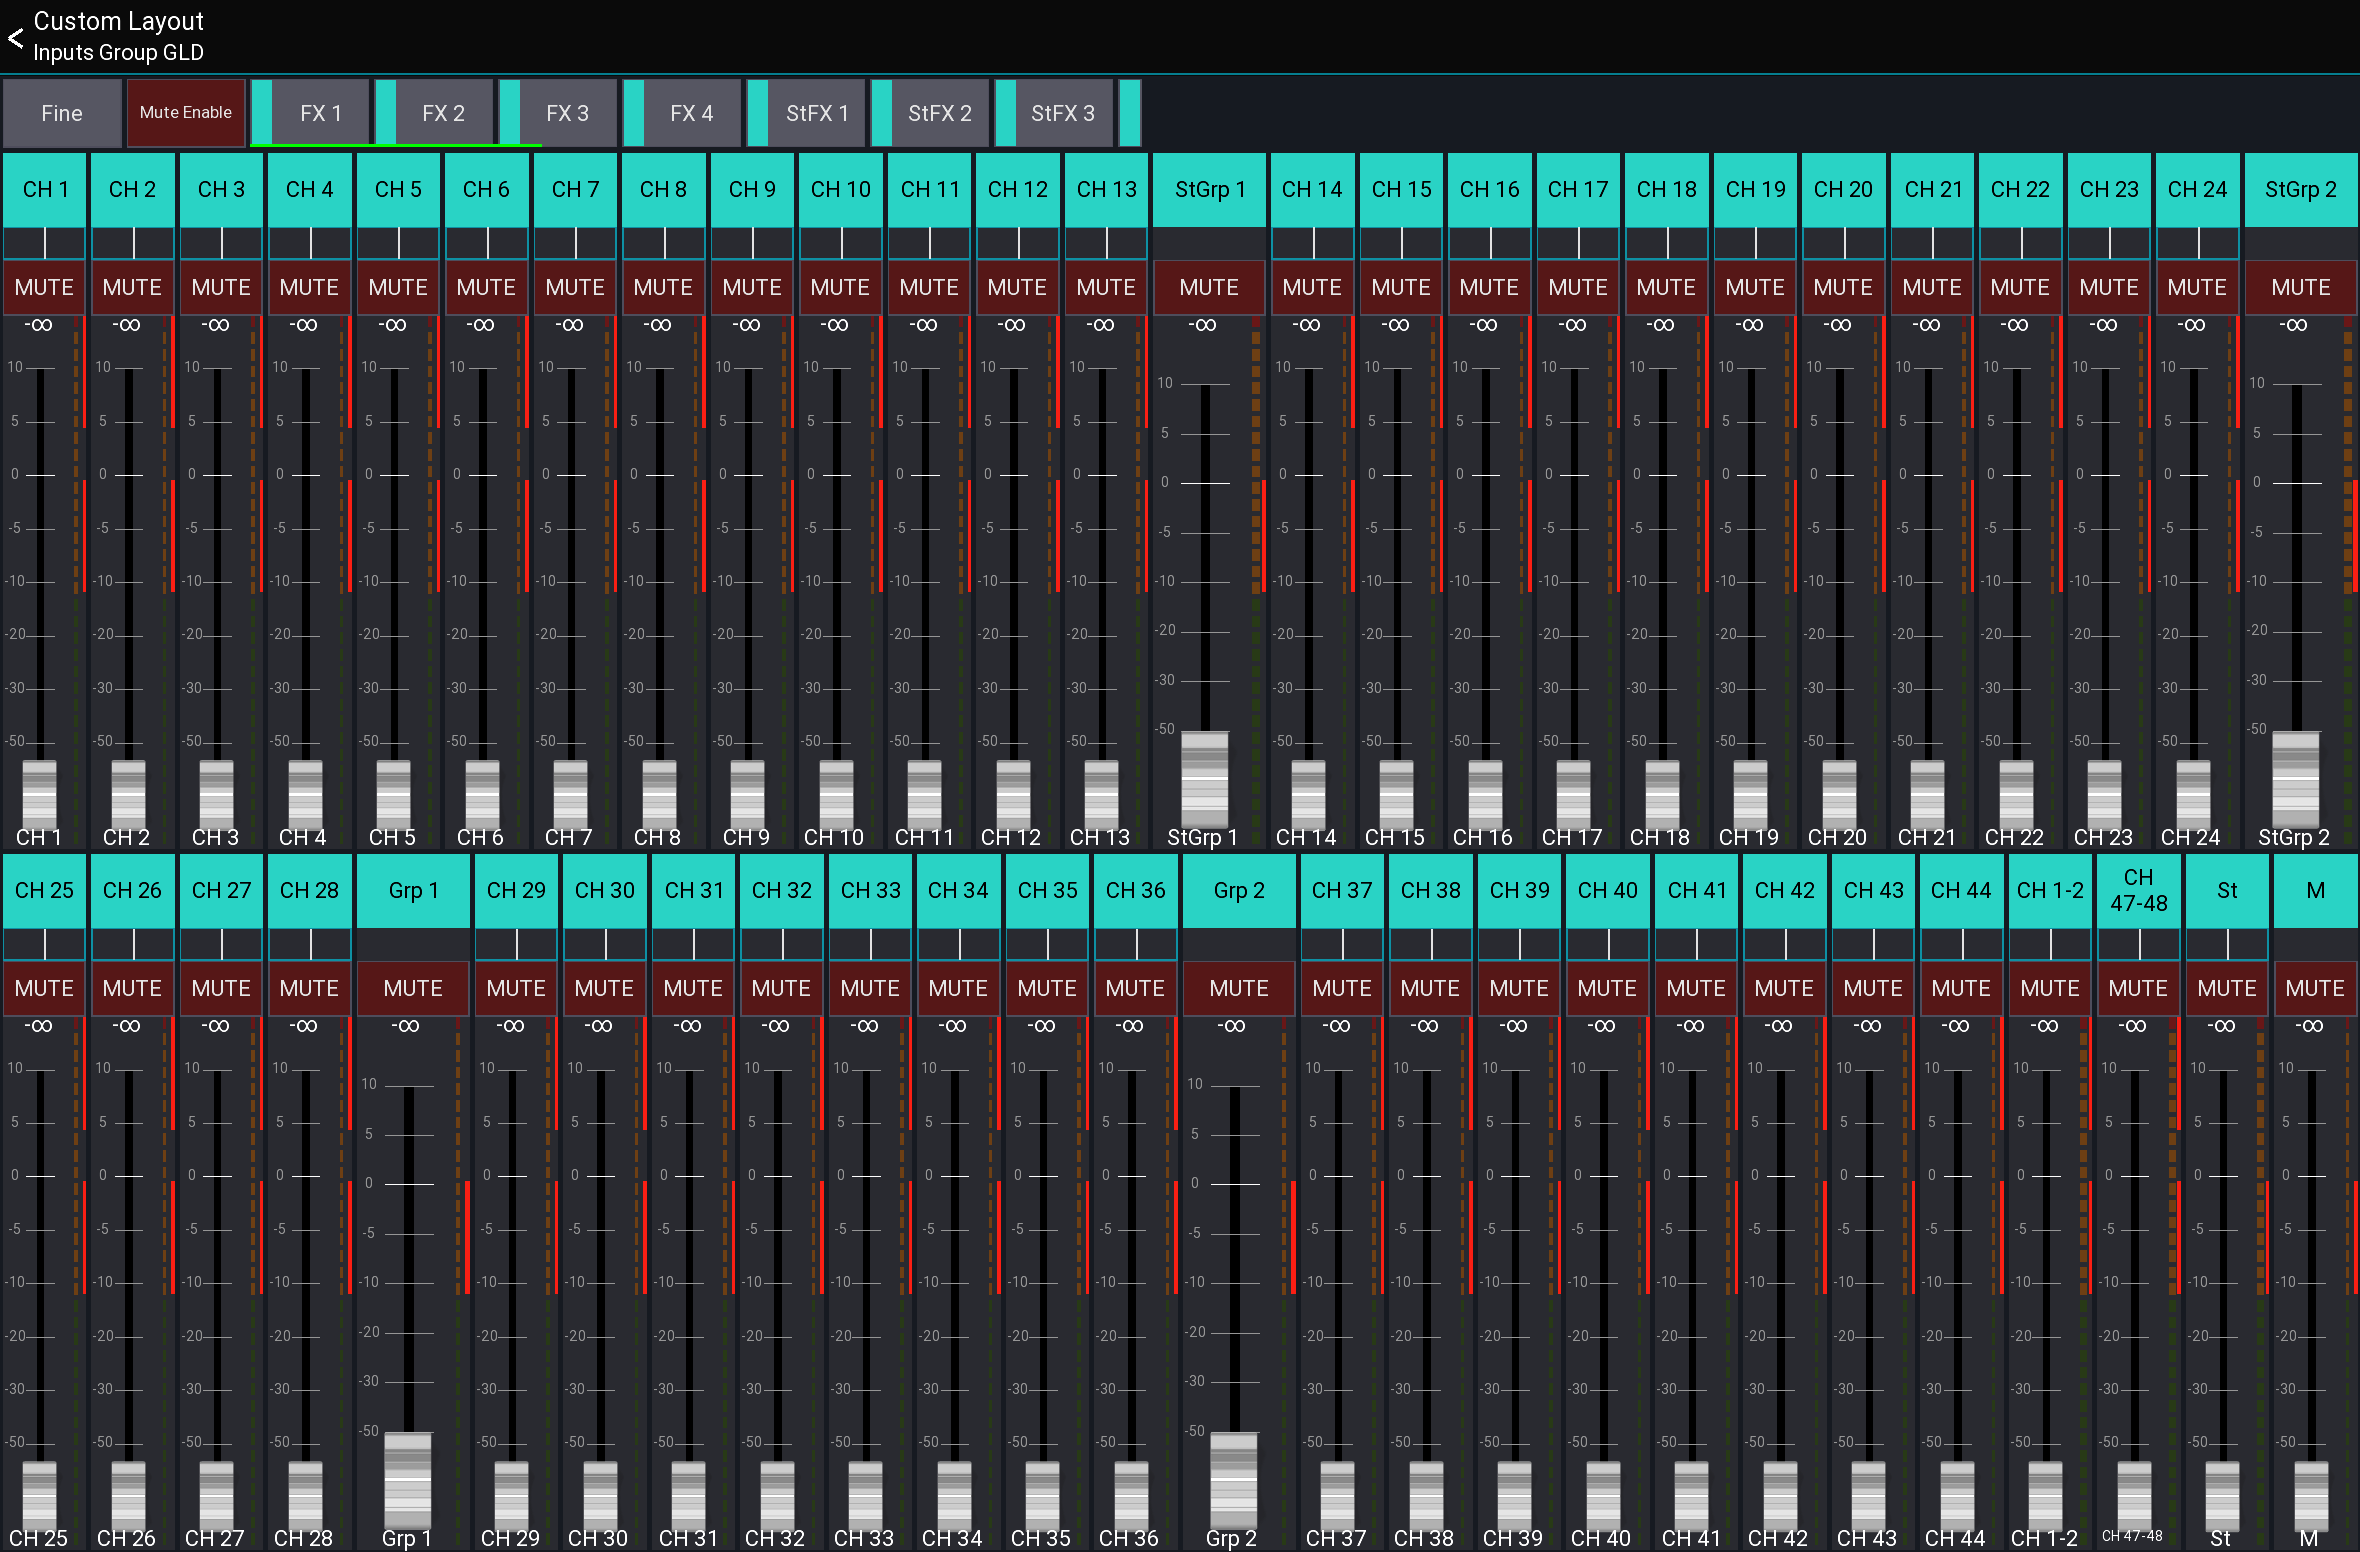Select the CH 1-2 header button
The width and height of the screenshot is (2360, 1552).
coord(2050,891)
